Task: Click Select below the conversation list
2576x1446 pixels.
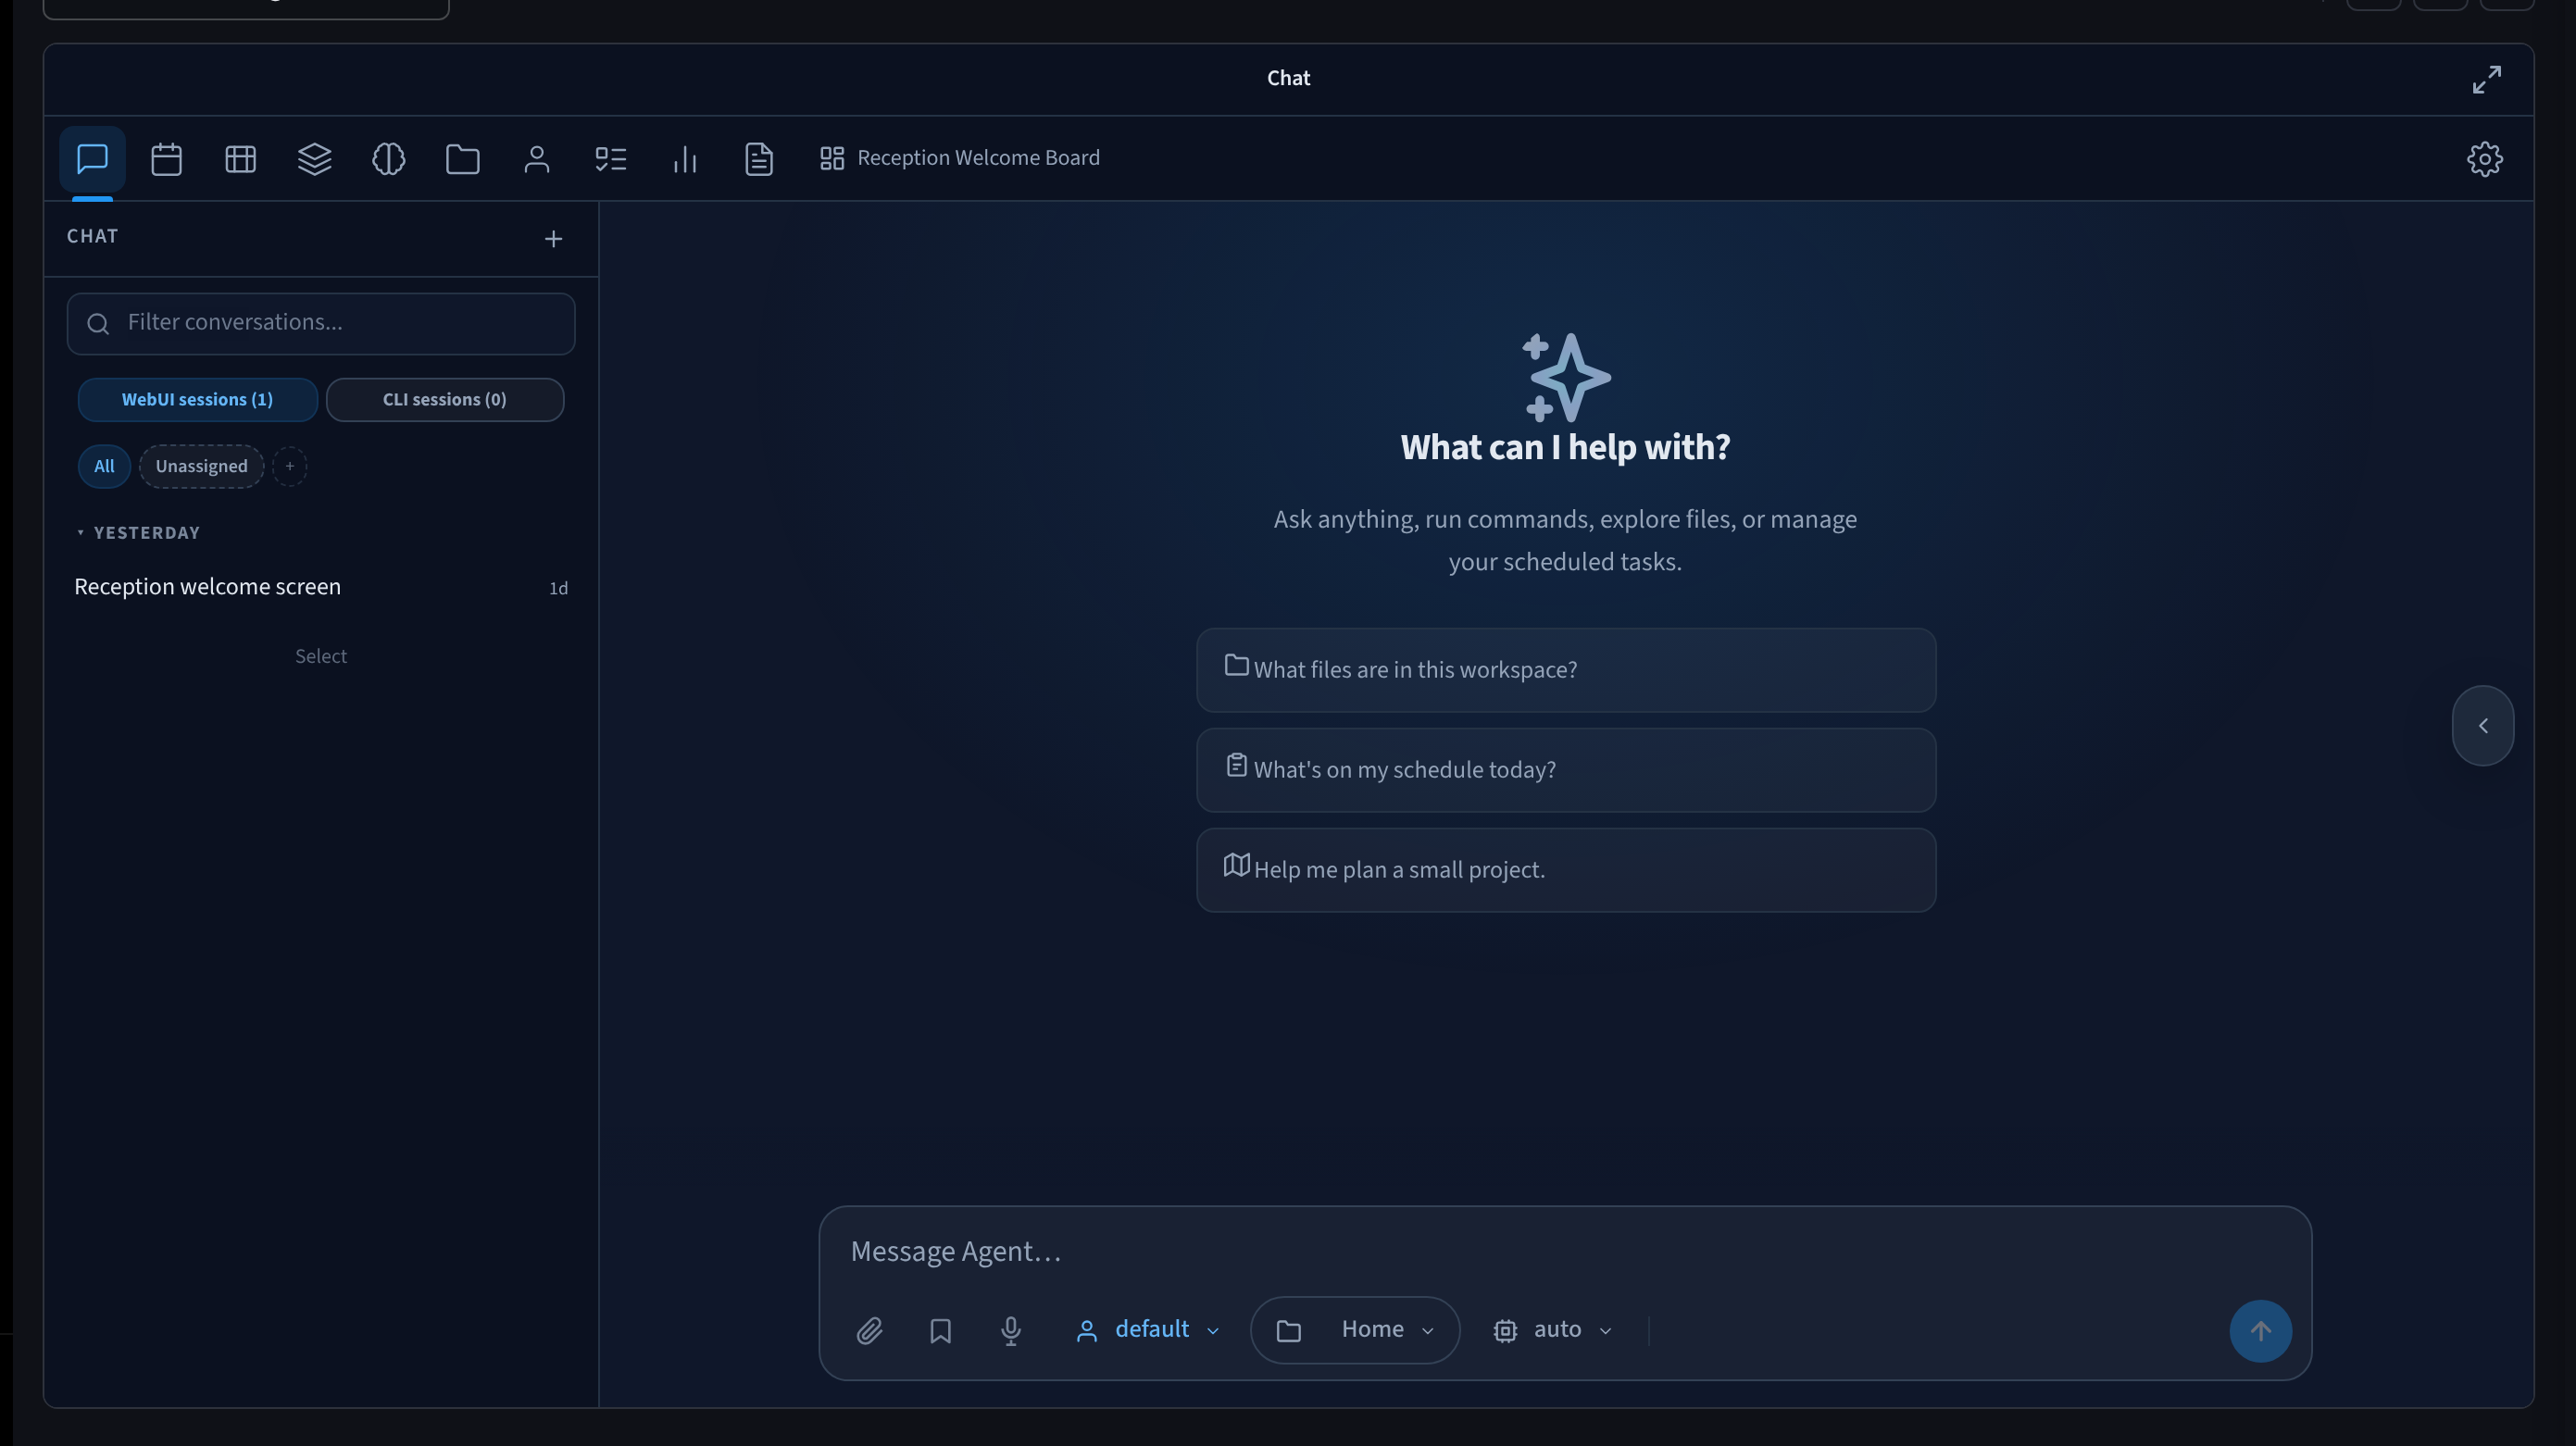Action: click(x=320, y=656)
